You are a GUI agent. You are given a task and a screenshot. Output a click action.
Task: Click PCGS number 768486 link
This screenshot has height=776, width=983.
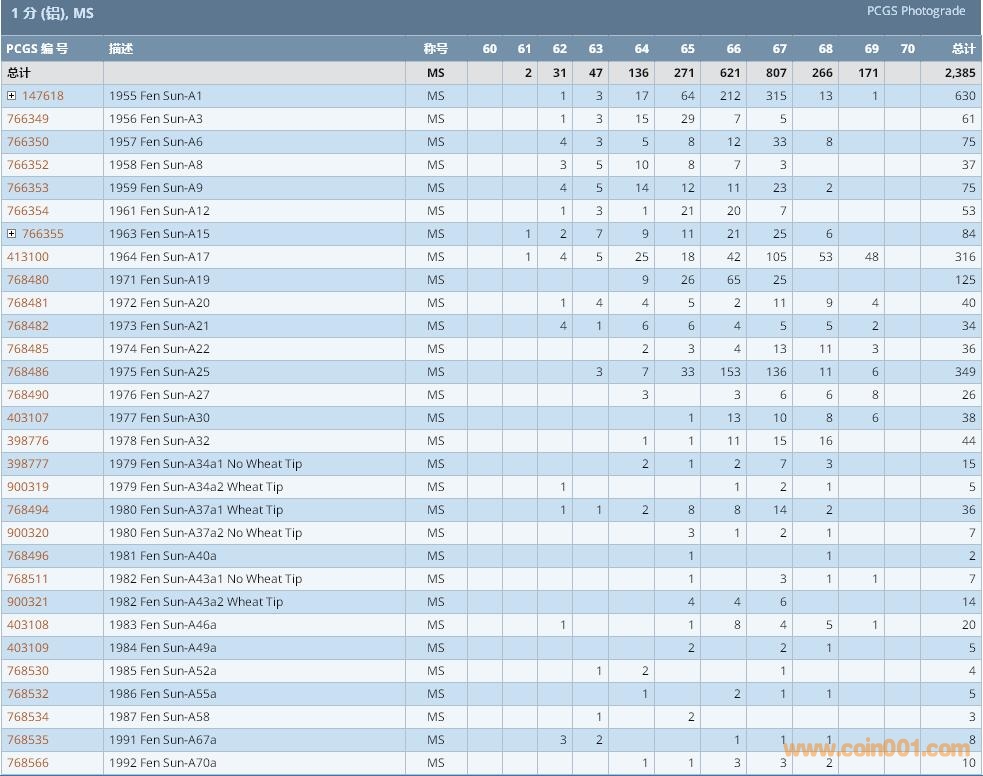tap(28, 372)
